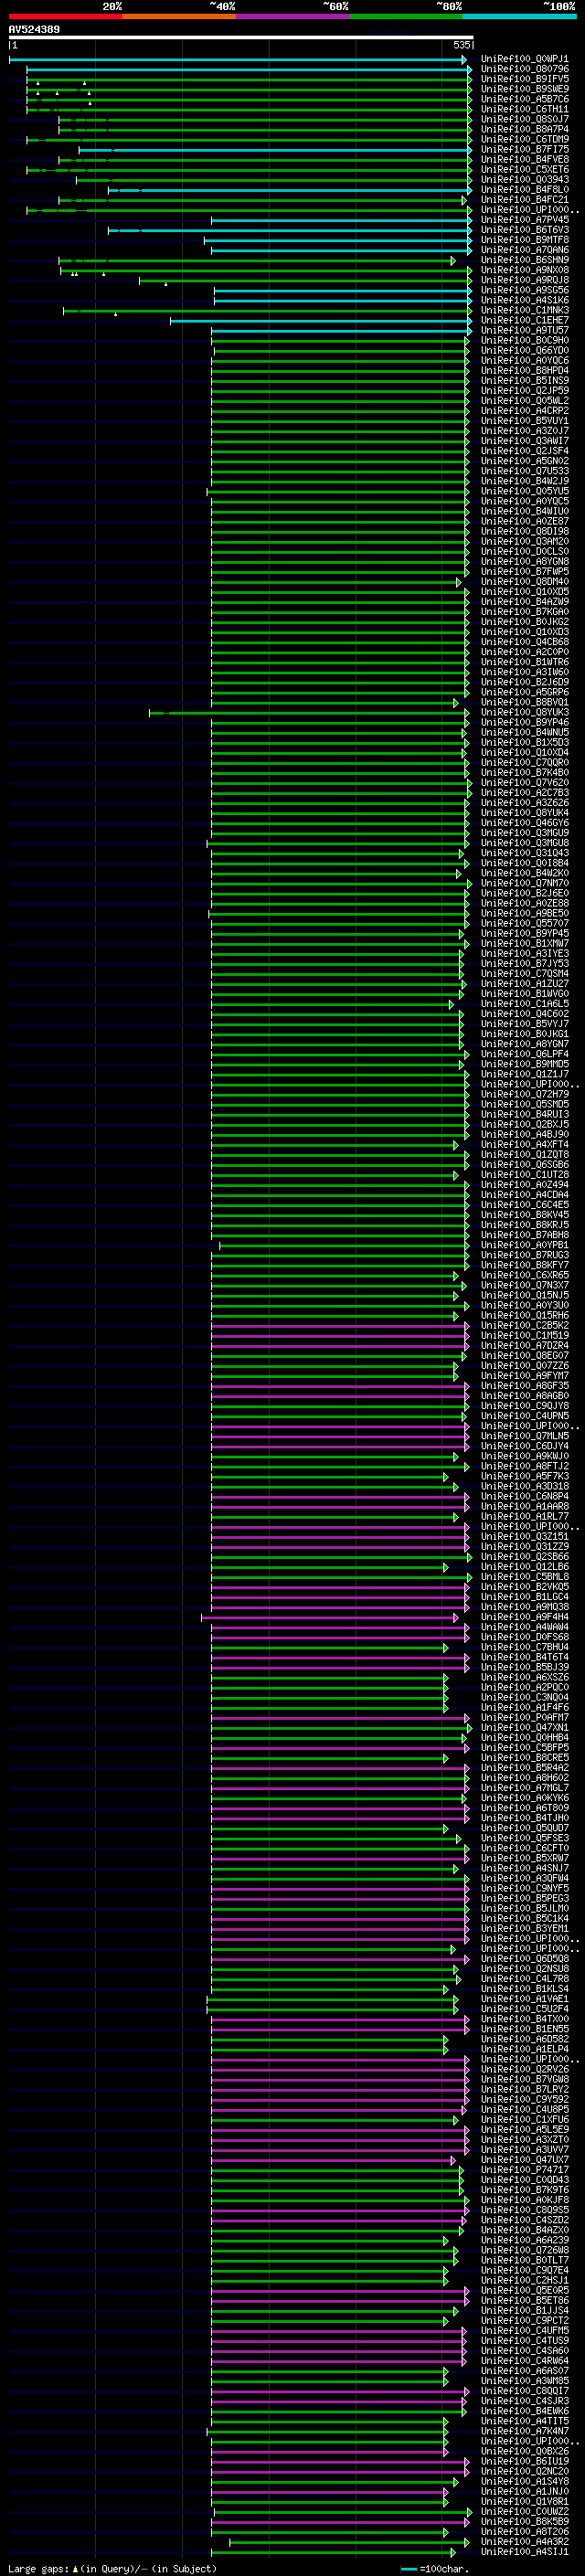Click the purple ~60% identity legend segment
Viewport: 585px width, 2576px height.
292,16
